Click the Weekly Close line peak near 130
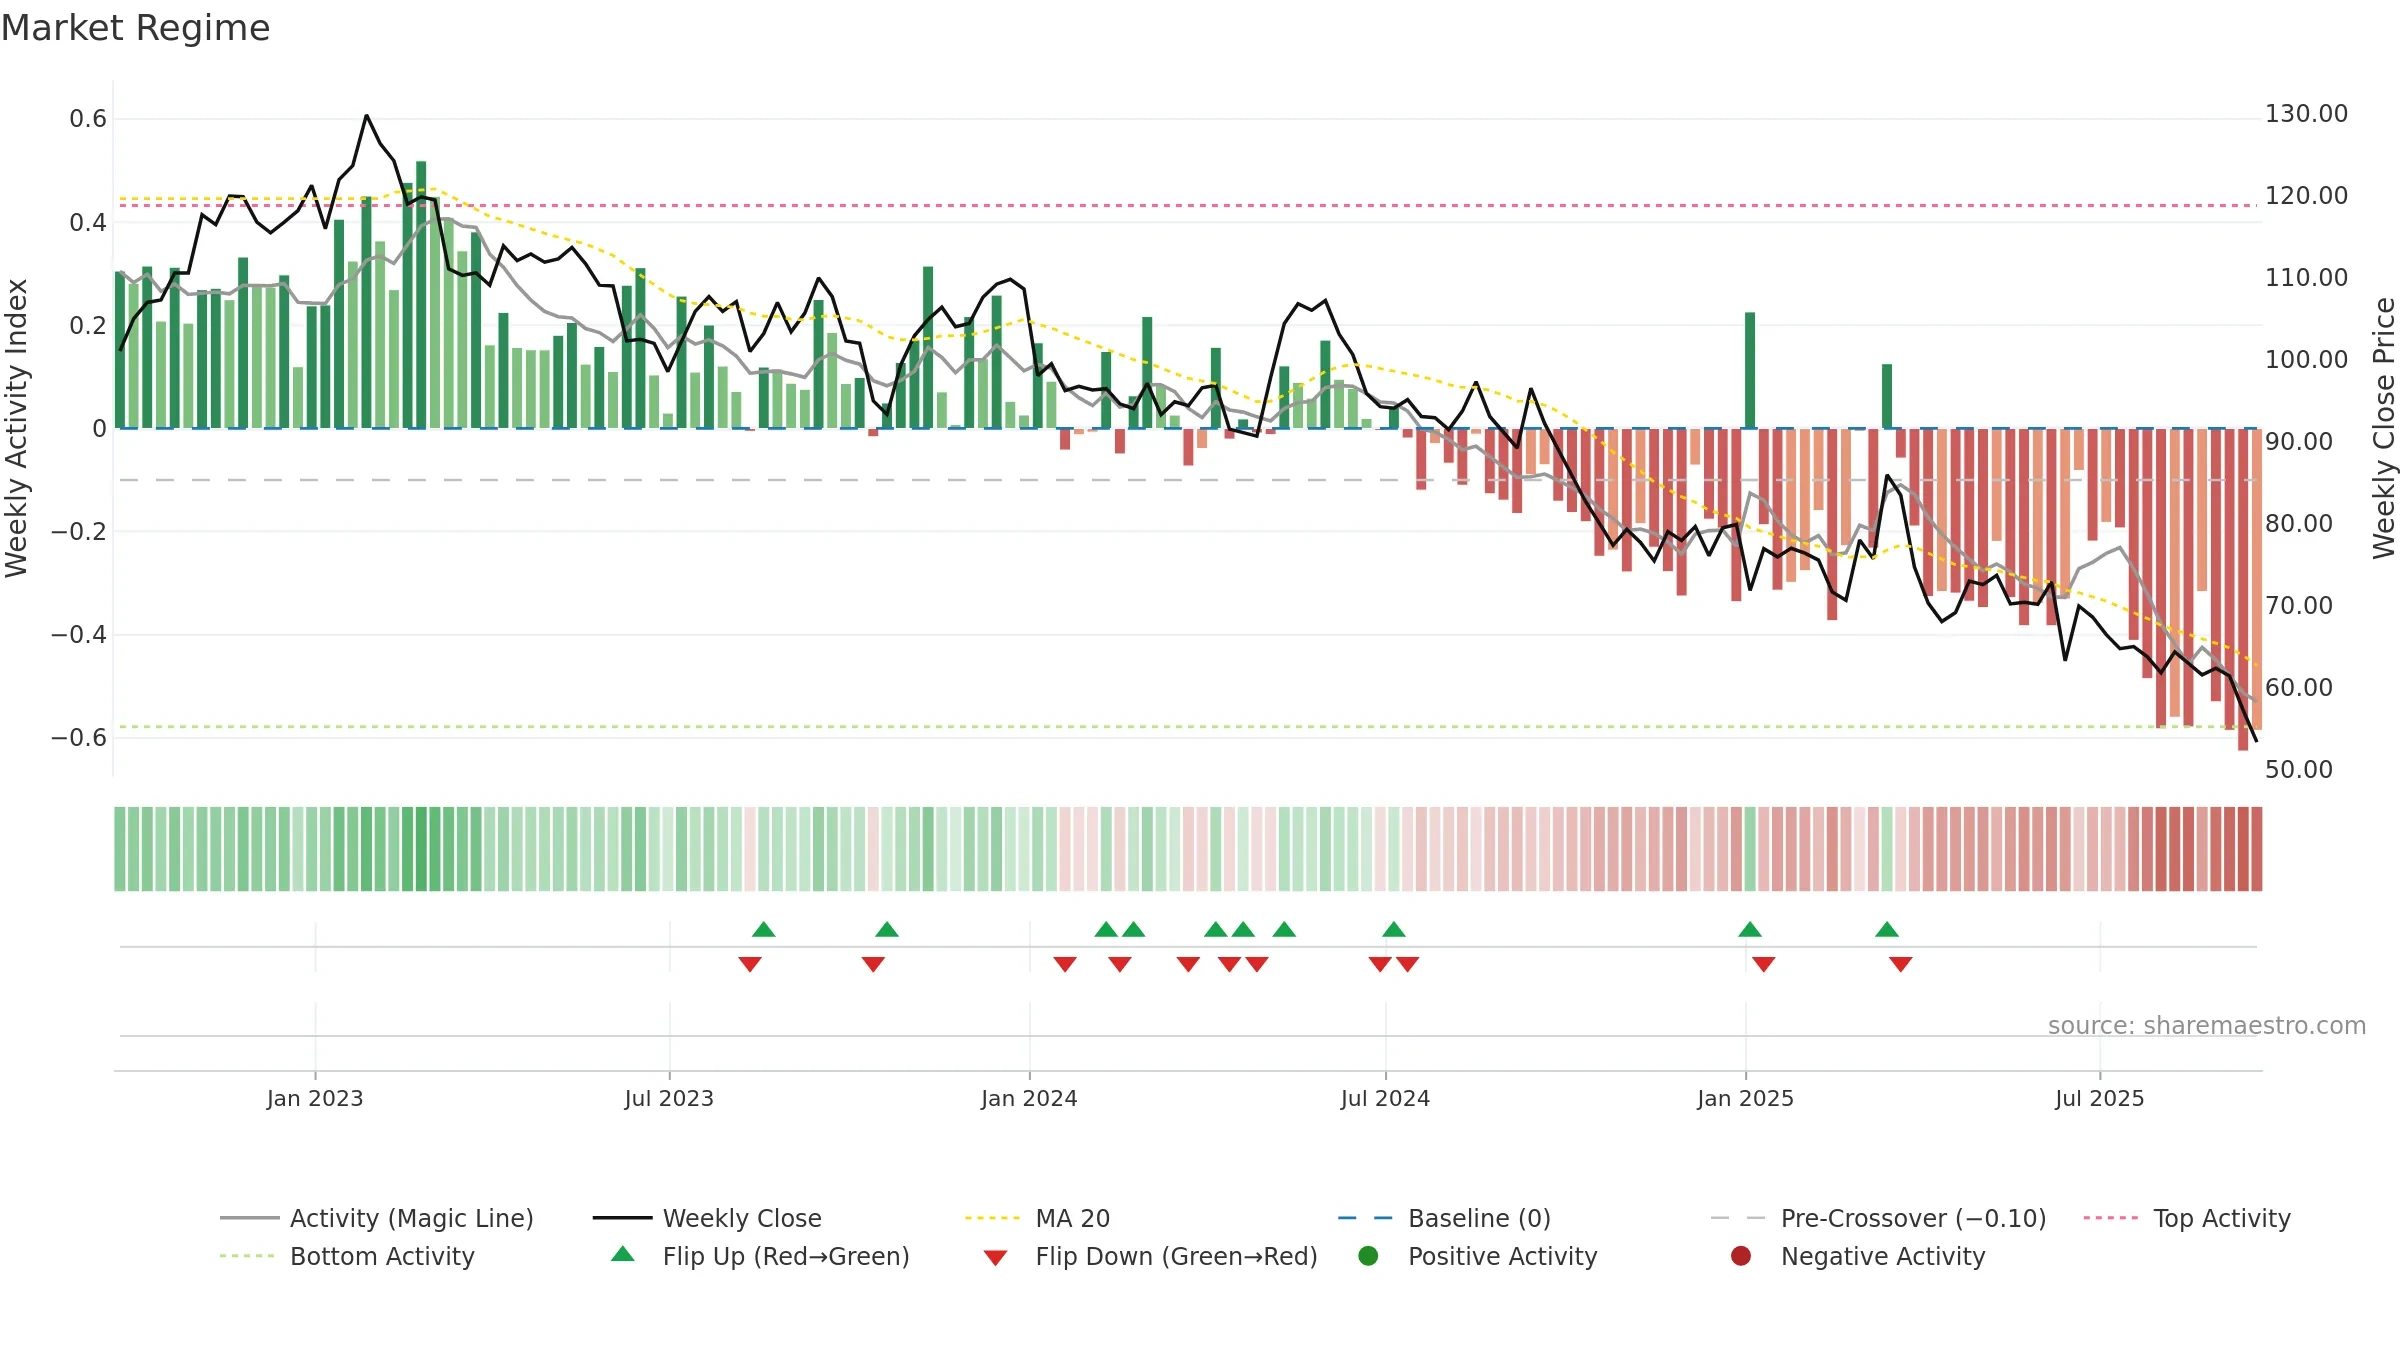Screen dimensions: 2400x1350 [367, 116]
